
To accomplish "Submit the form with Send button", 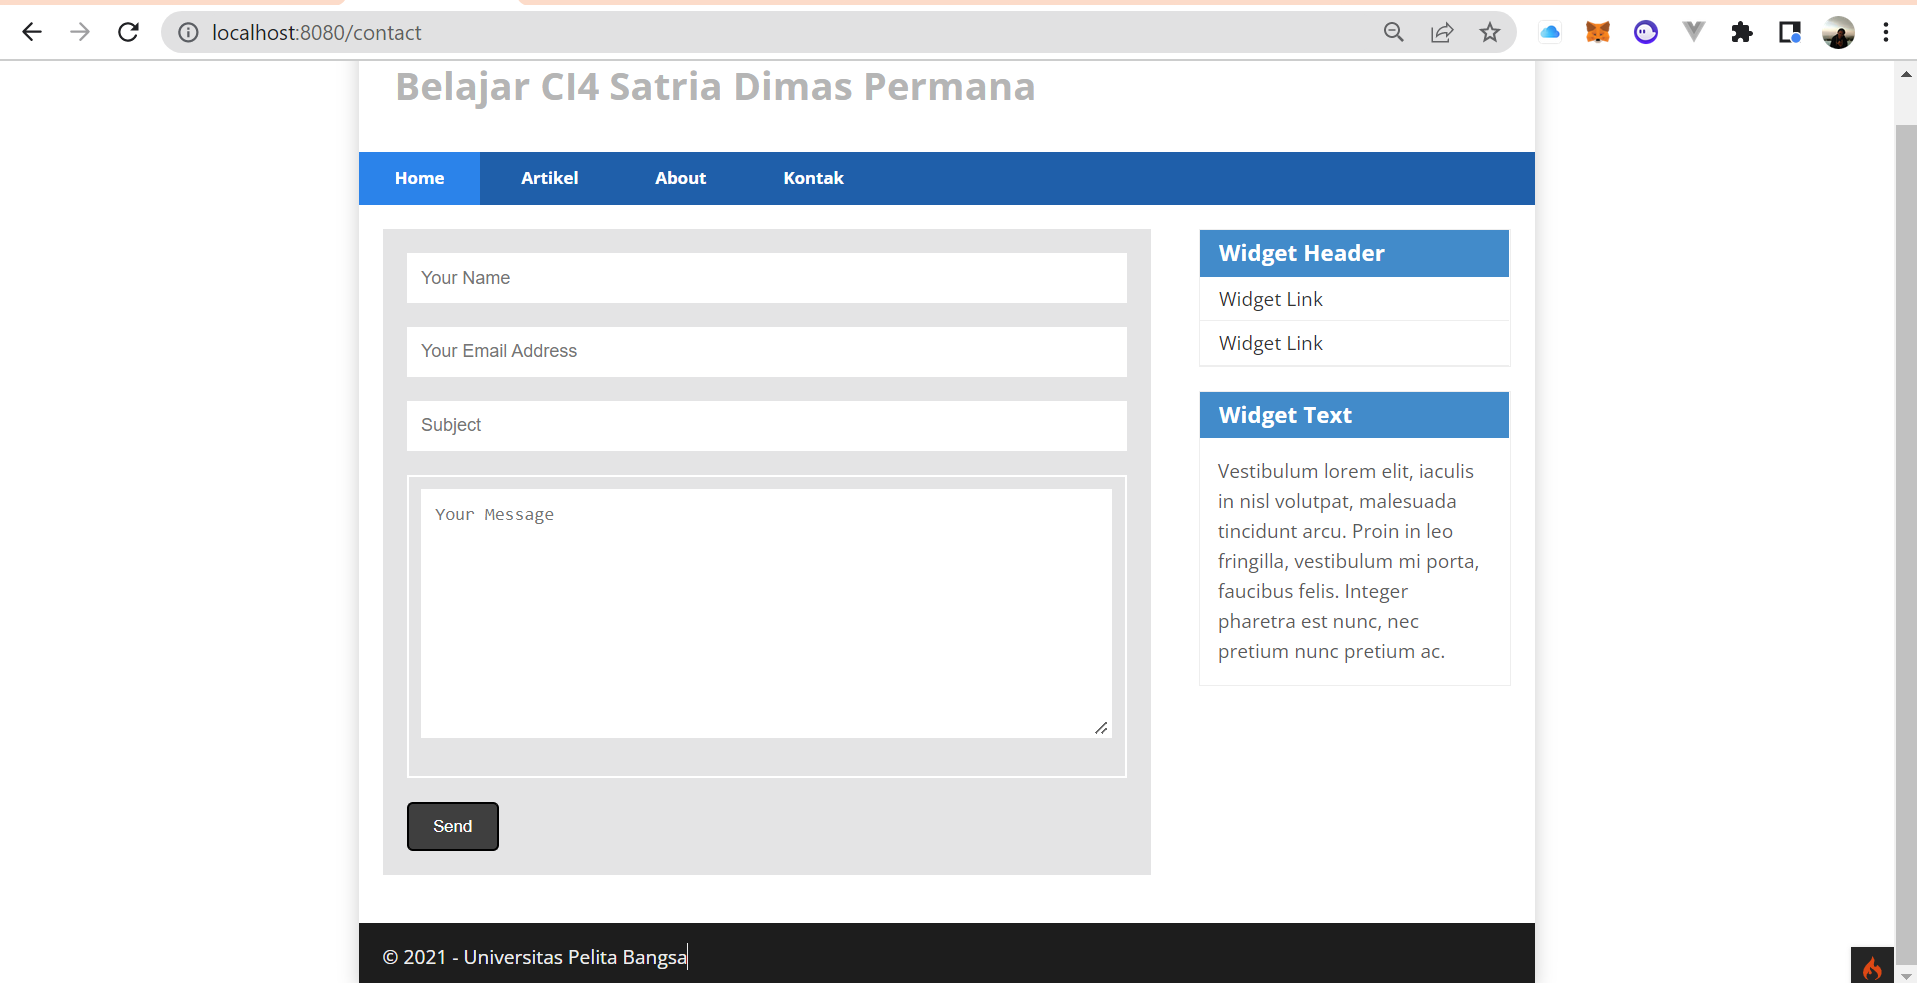I will click(x=453, y=826).
